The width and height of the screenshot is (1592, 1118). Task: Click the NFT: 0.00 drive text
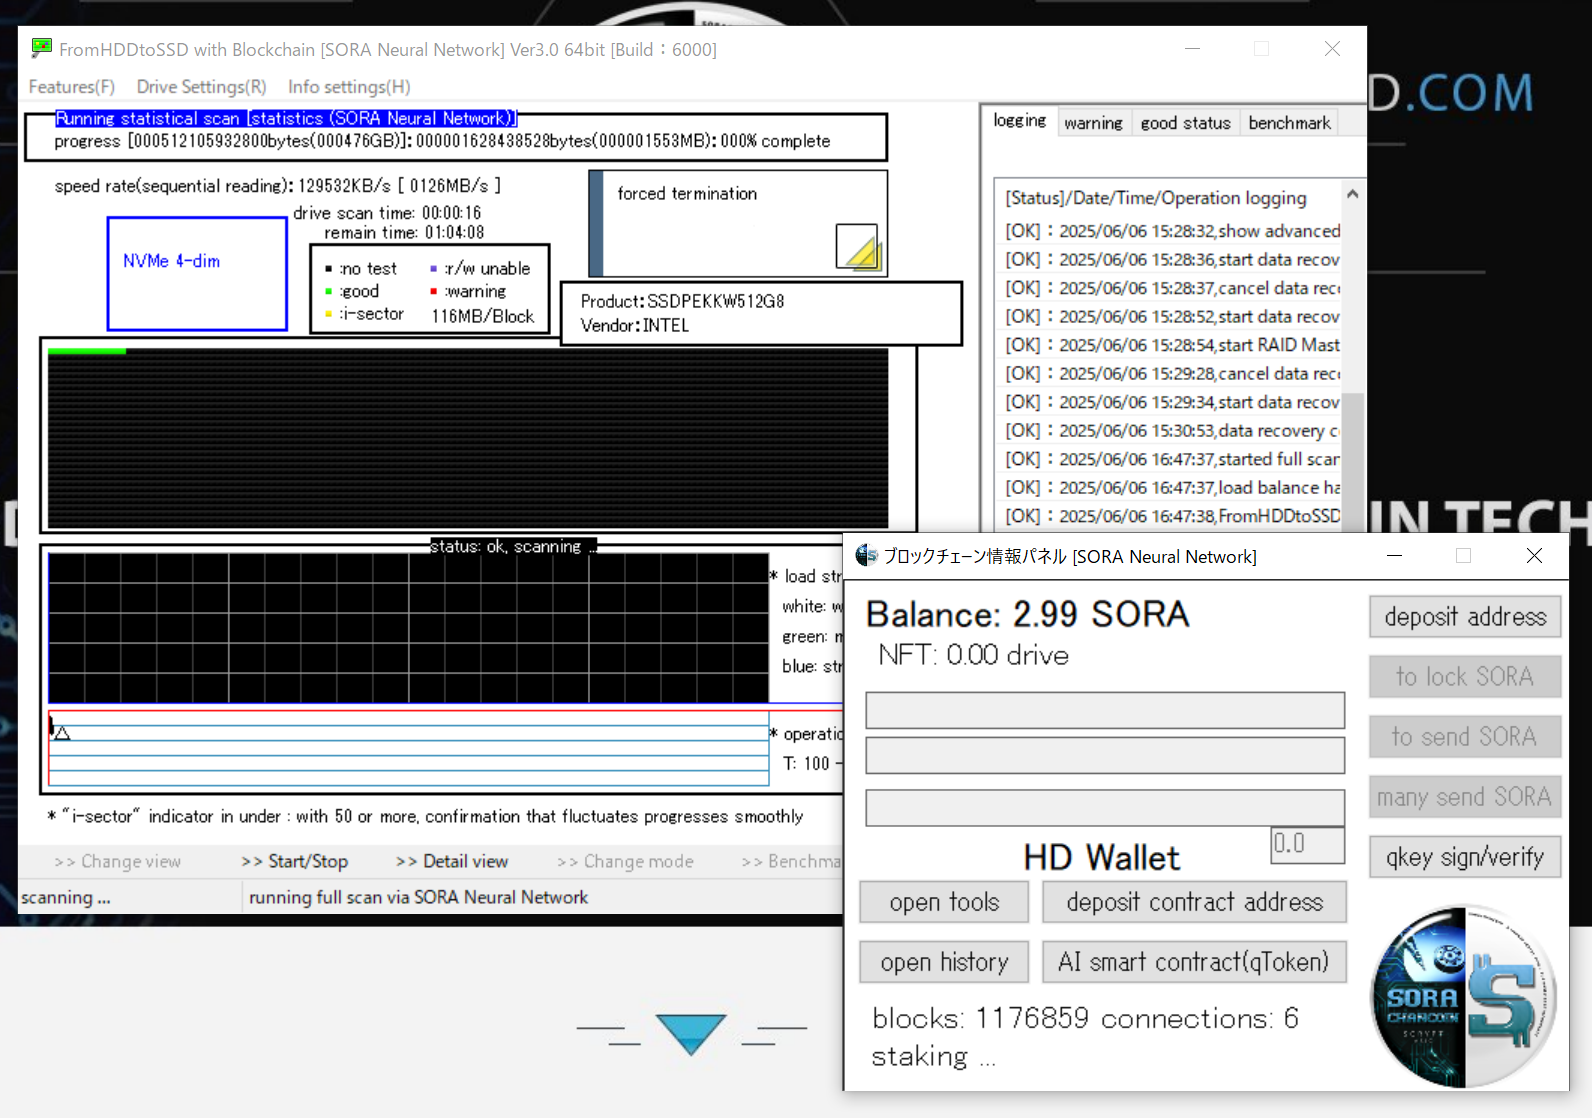973,655
